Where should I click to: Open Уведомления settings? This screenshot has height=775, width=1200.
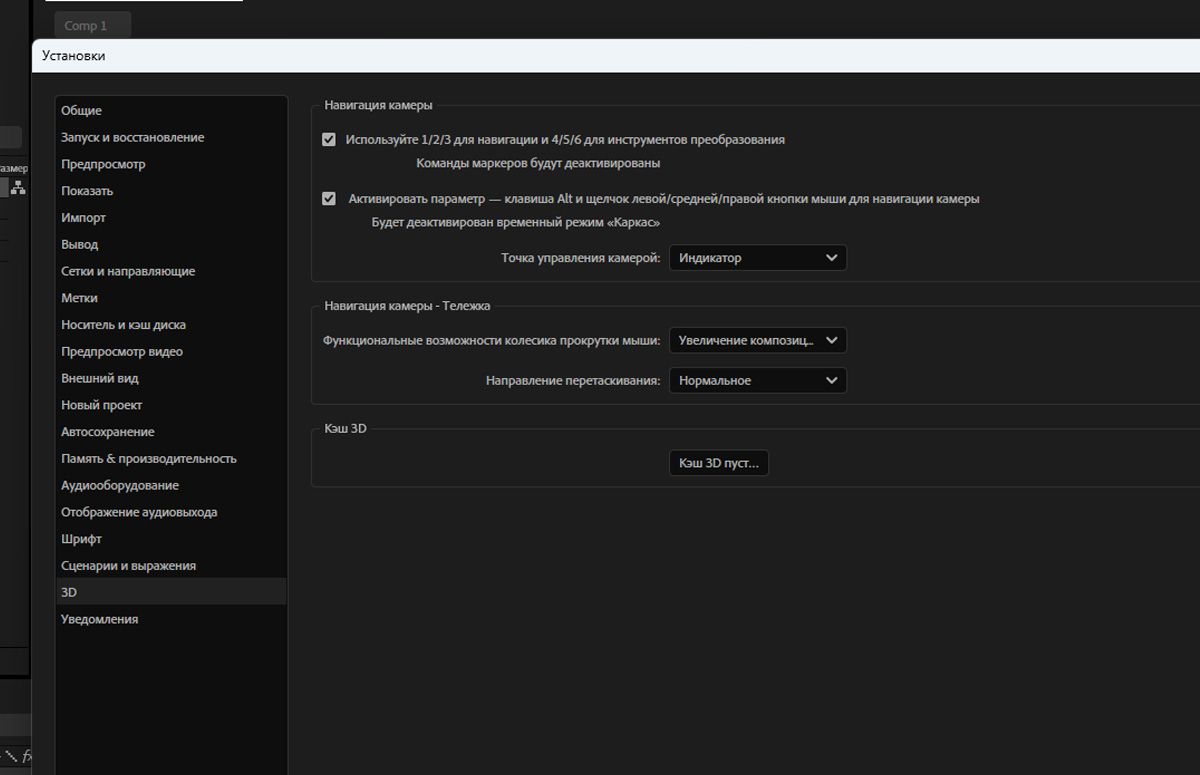(x=171, y=619)
